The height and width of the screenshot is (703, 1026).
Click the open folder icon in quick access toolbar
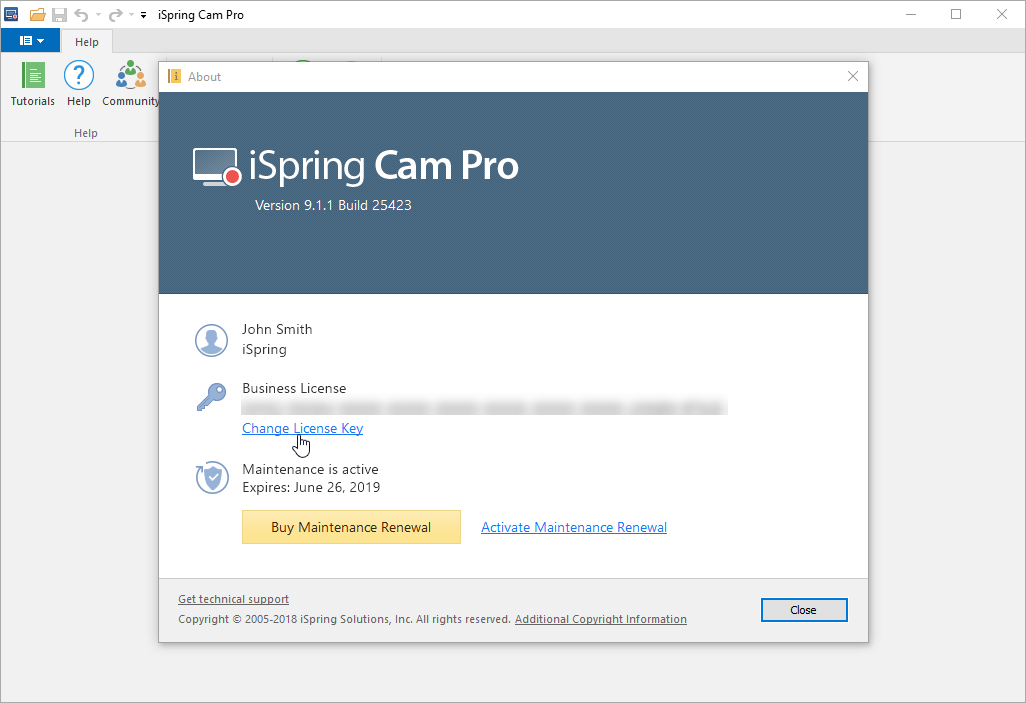[x=38, y=15]
